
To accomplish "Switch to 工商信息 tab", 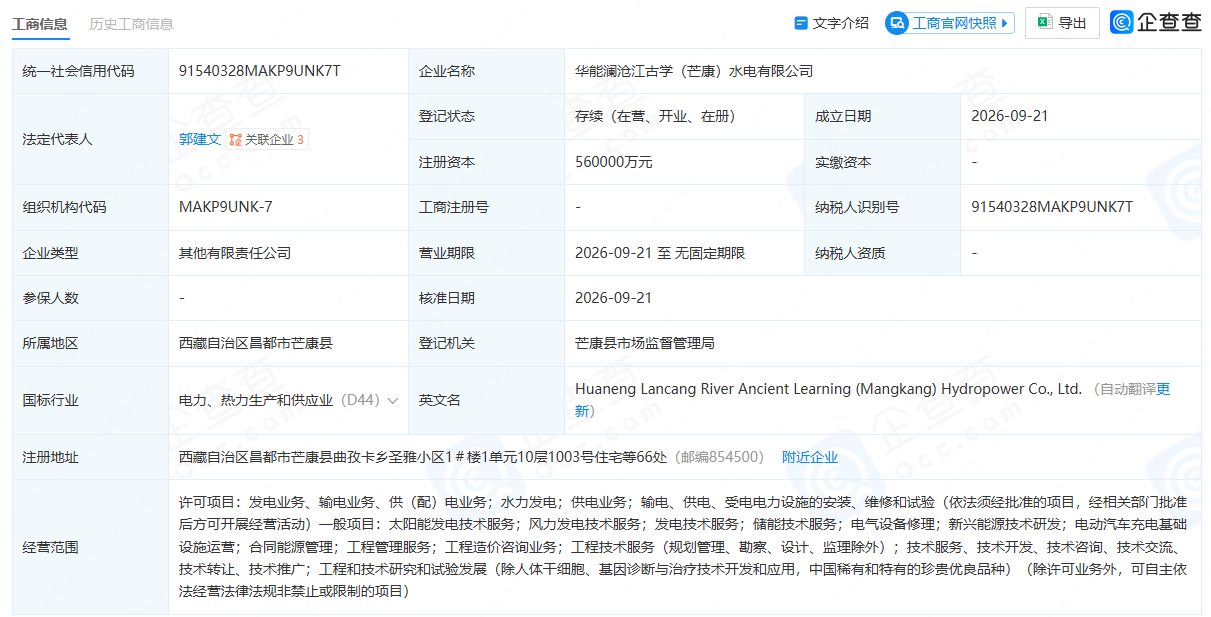I will (x=40, y=23).
